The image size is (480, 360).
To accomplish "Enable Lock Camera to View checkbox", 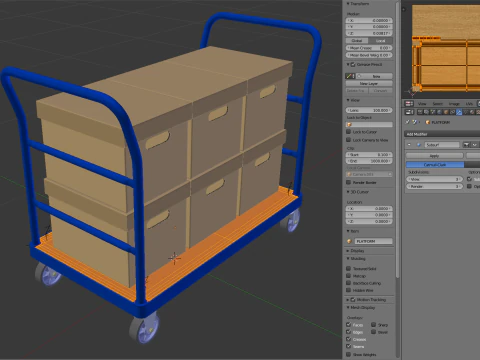I will [349, 140].
